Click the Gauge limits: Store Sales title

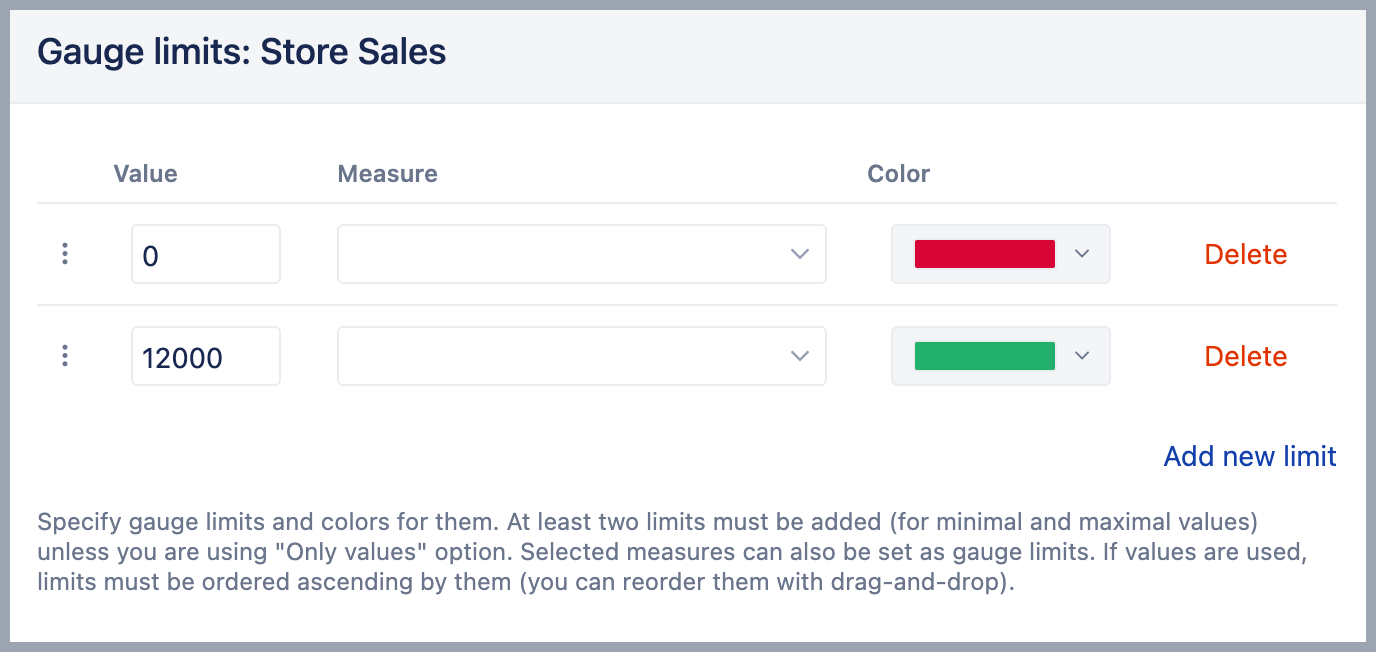(241, 52)
